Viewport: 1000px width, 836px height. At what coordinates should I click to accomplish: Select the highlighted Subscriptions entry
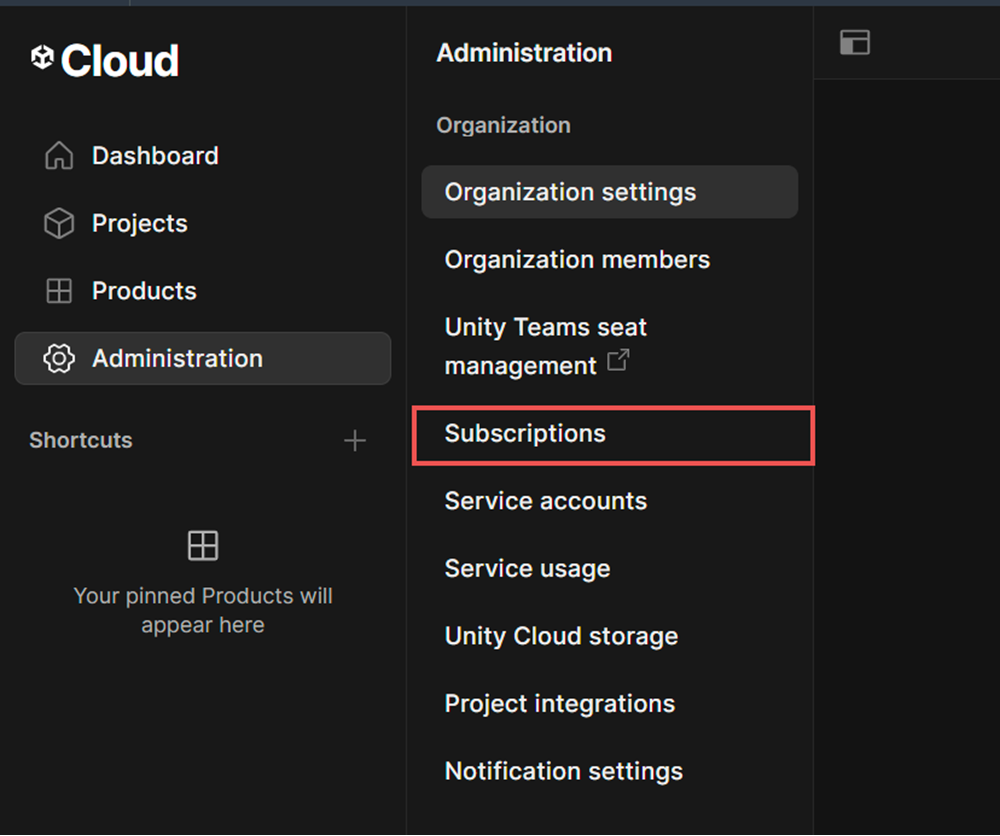pyautogui.click(x=525, y=434)
